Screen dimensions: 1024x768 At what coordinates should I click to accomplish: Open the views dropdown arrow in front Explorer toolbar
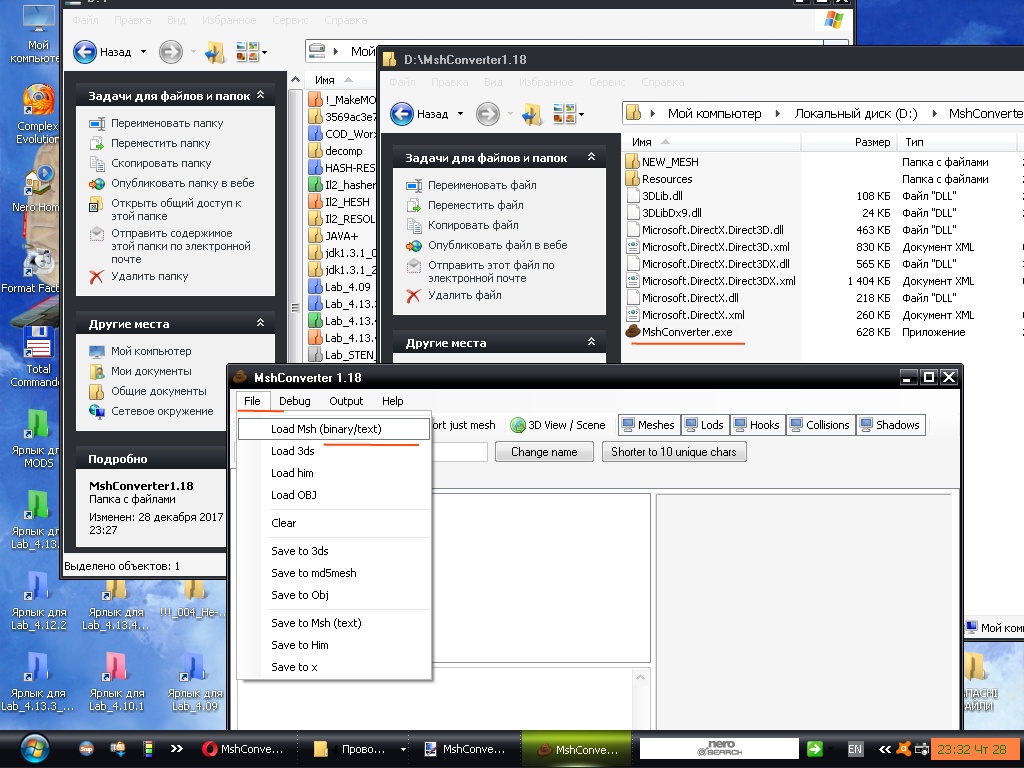click(x=581, y=114)
